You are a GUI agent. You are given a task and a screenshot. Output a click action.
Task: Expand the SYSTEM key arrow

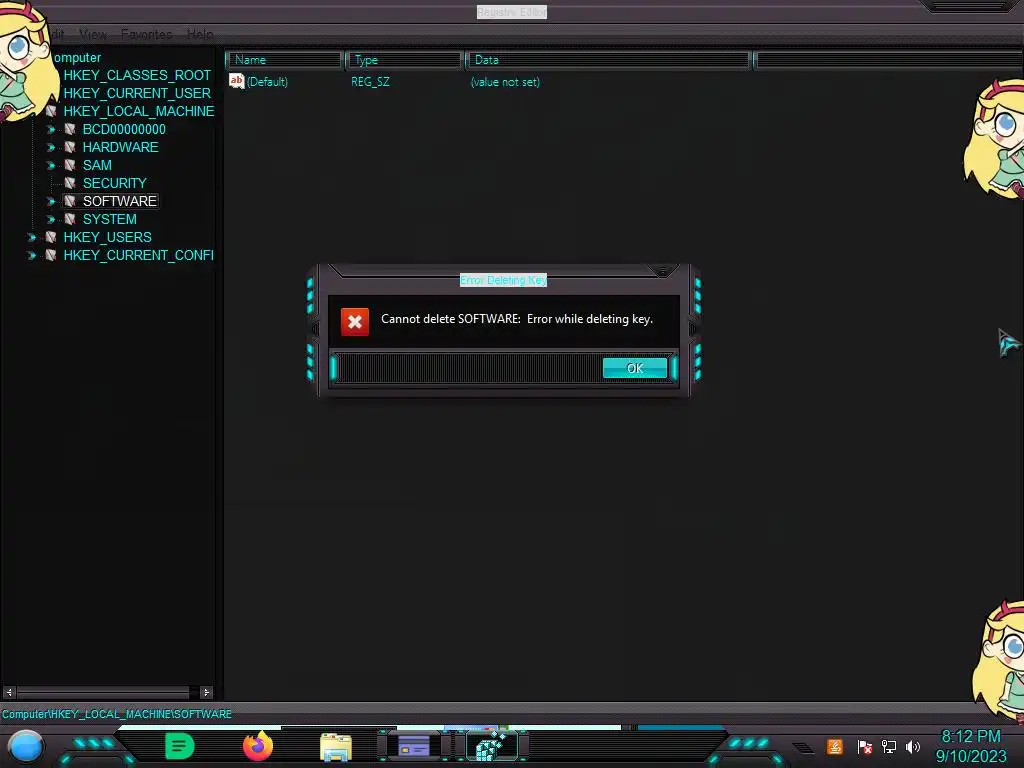[51, 219]
